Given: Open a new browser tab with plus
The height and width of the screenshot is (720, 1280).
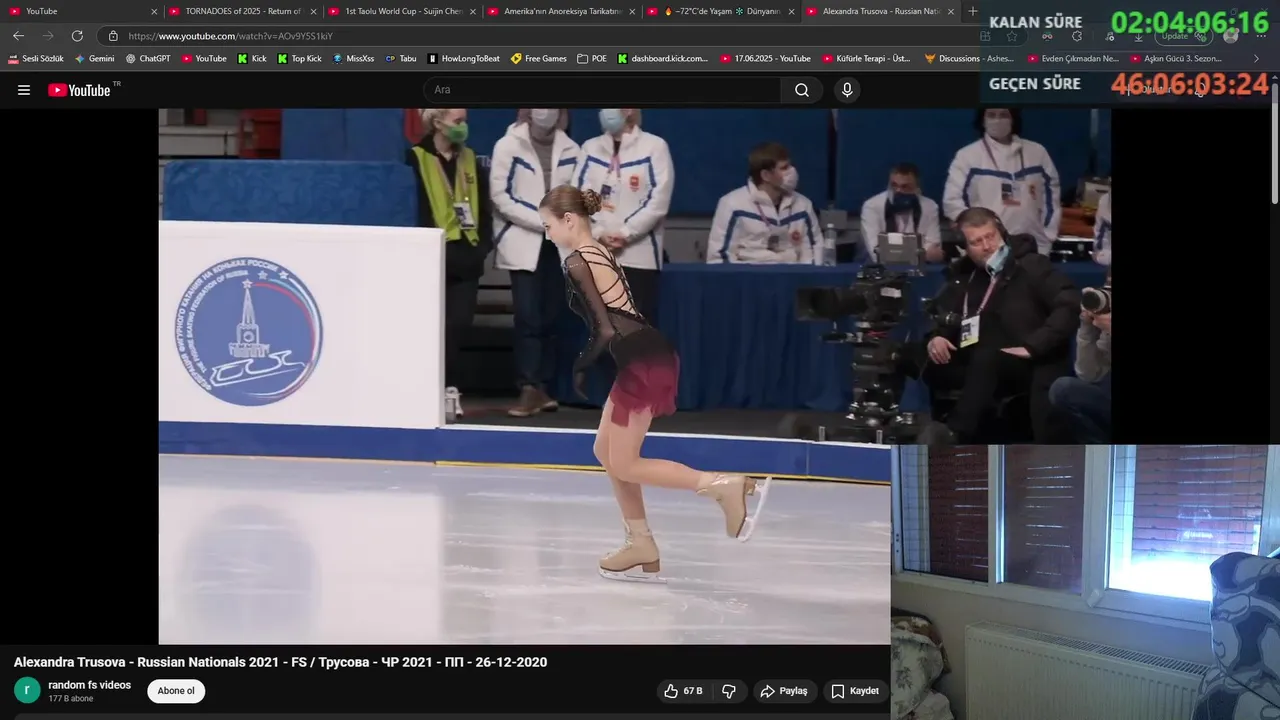Looking at the screenshot, I should point(973,11).
